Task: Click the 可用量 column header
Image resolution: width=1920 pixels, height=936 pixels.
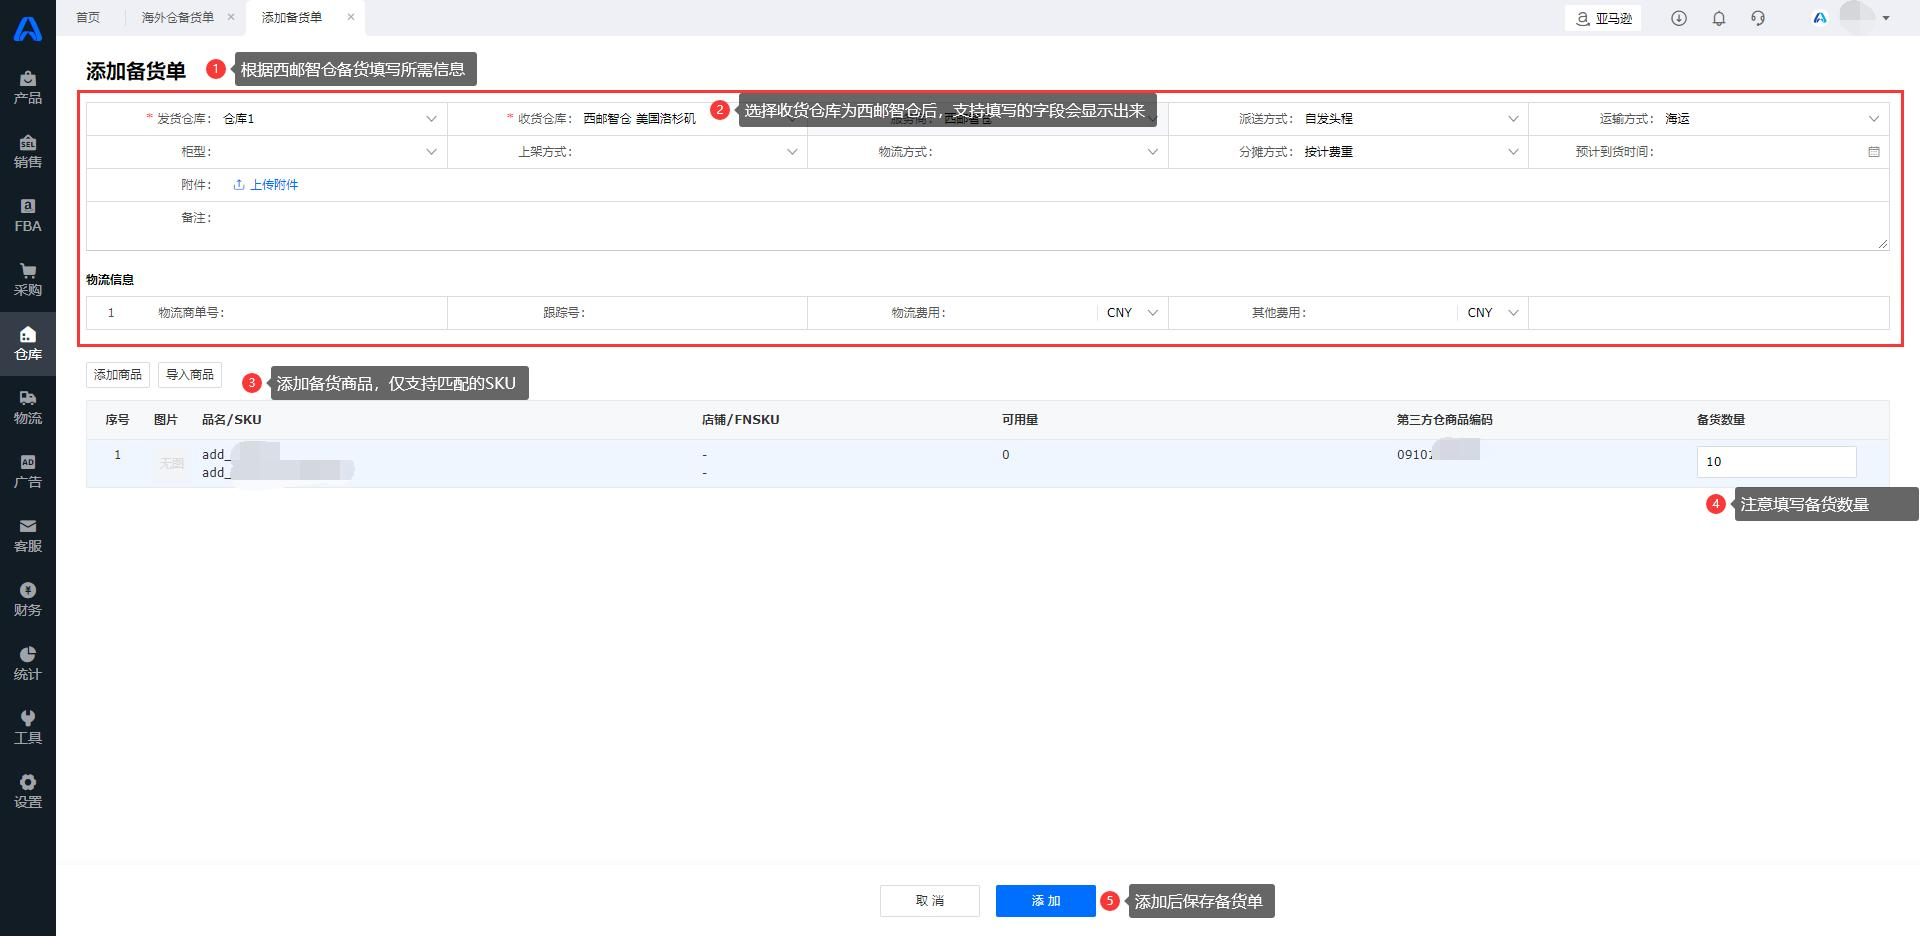Action: point(1020,420)
